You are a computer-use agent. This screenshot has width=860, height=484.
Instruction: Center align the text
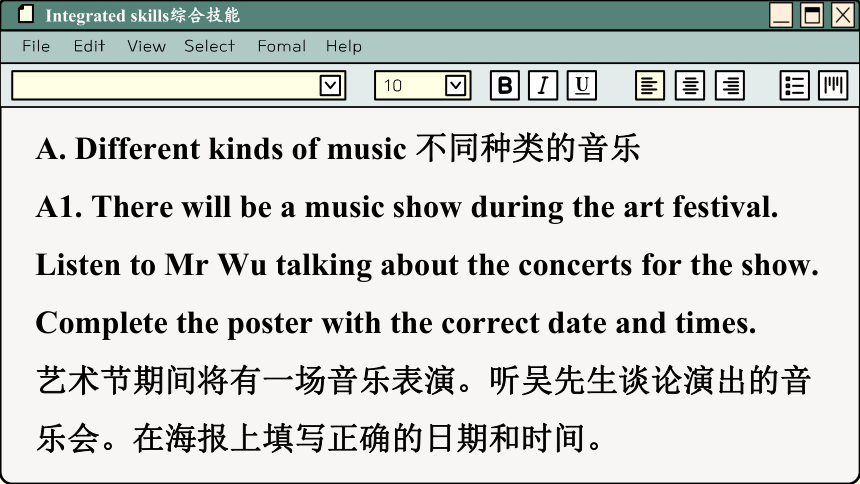pyautogui.click(x=690, y=86)
